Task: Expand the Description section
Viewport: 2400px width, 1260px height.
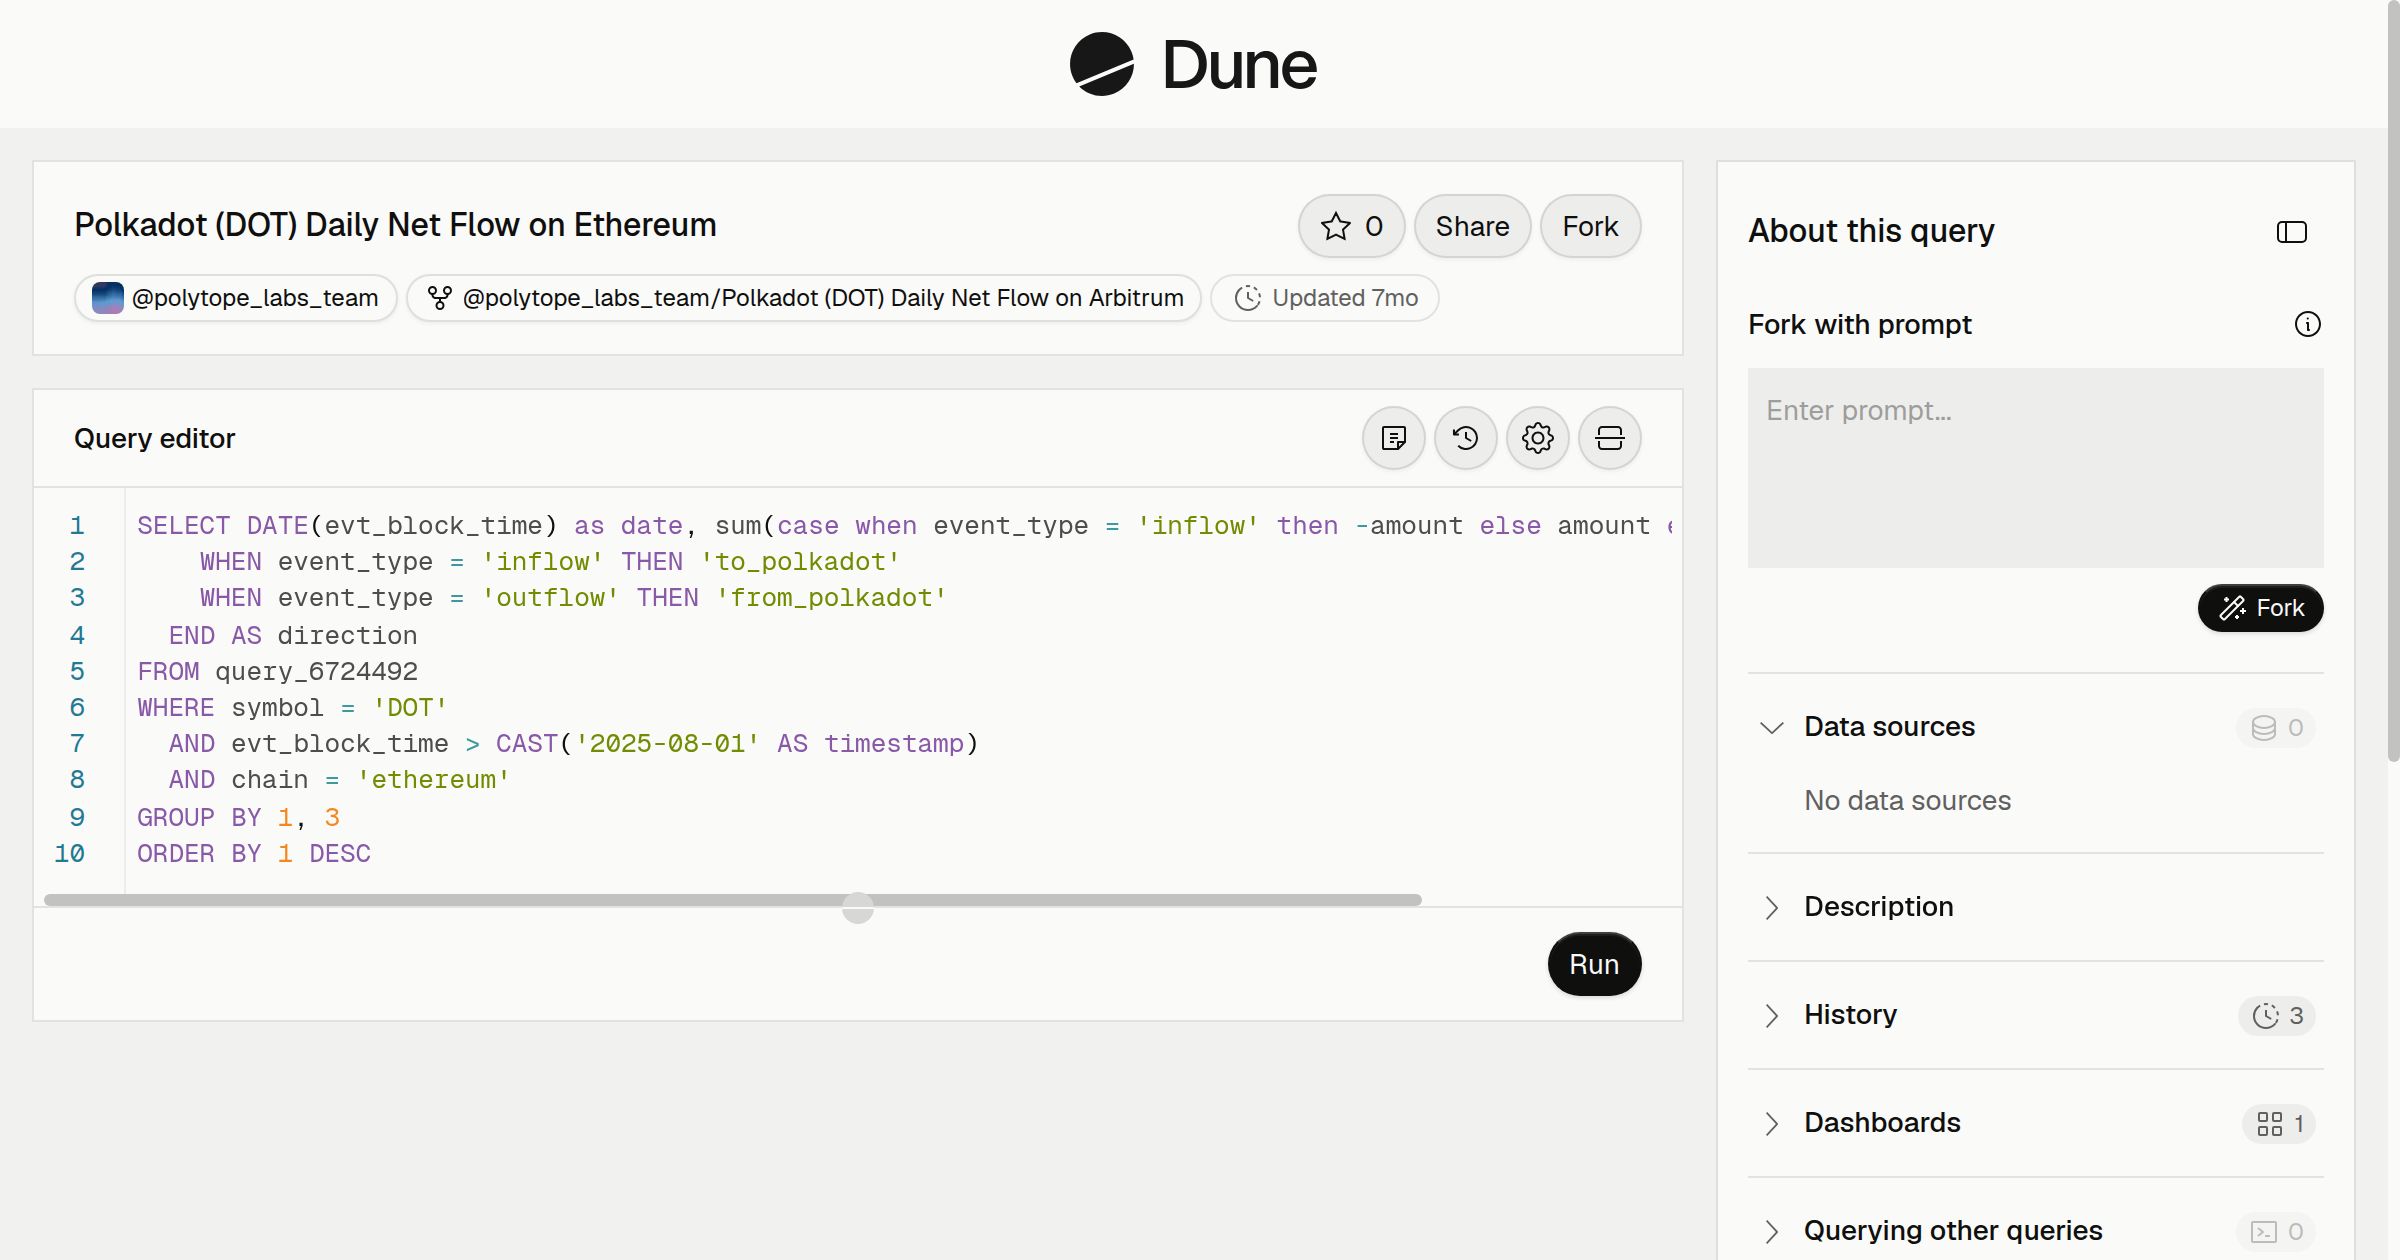Action: pyautogui.click(x=1771, y=907)
